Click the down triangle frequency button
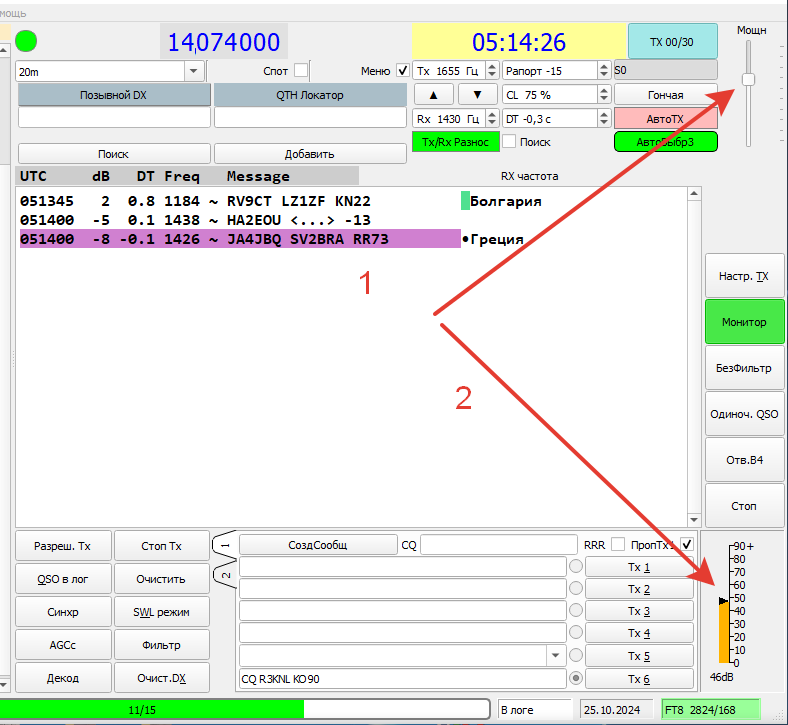This screenshot has height=725, width=788. (x=477, y=94)
